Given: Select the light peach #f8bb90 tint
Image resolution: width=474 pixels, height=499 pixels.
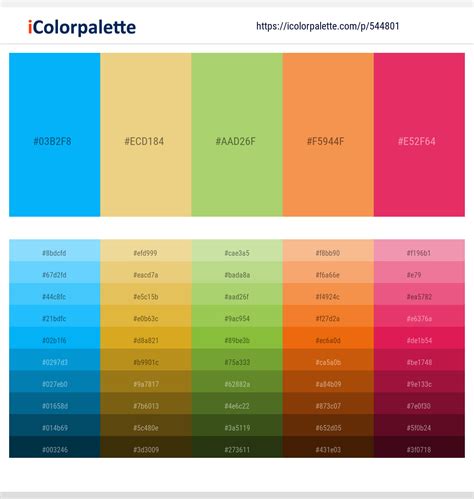Looking at the screenshot, I should [328, 251].
